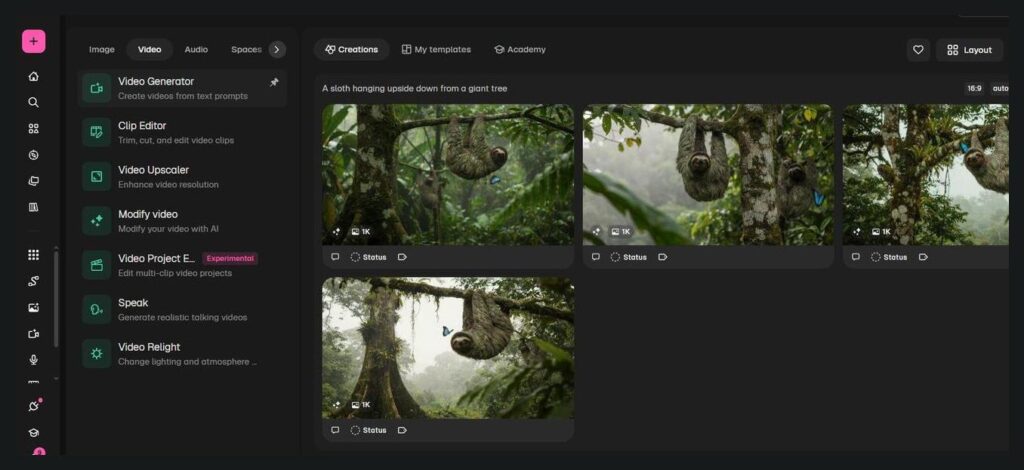
Task: Open Status dropdown under second sloth image
Action: 628,257
